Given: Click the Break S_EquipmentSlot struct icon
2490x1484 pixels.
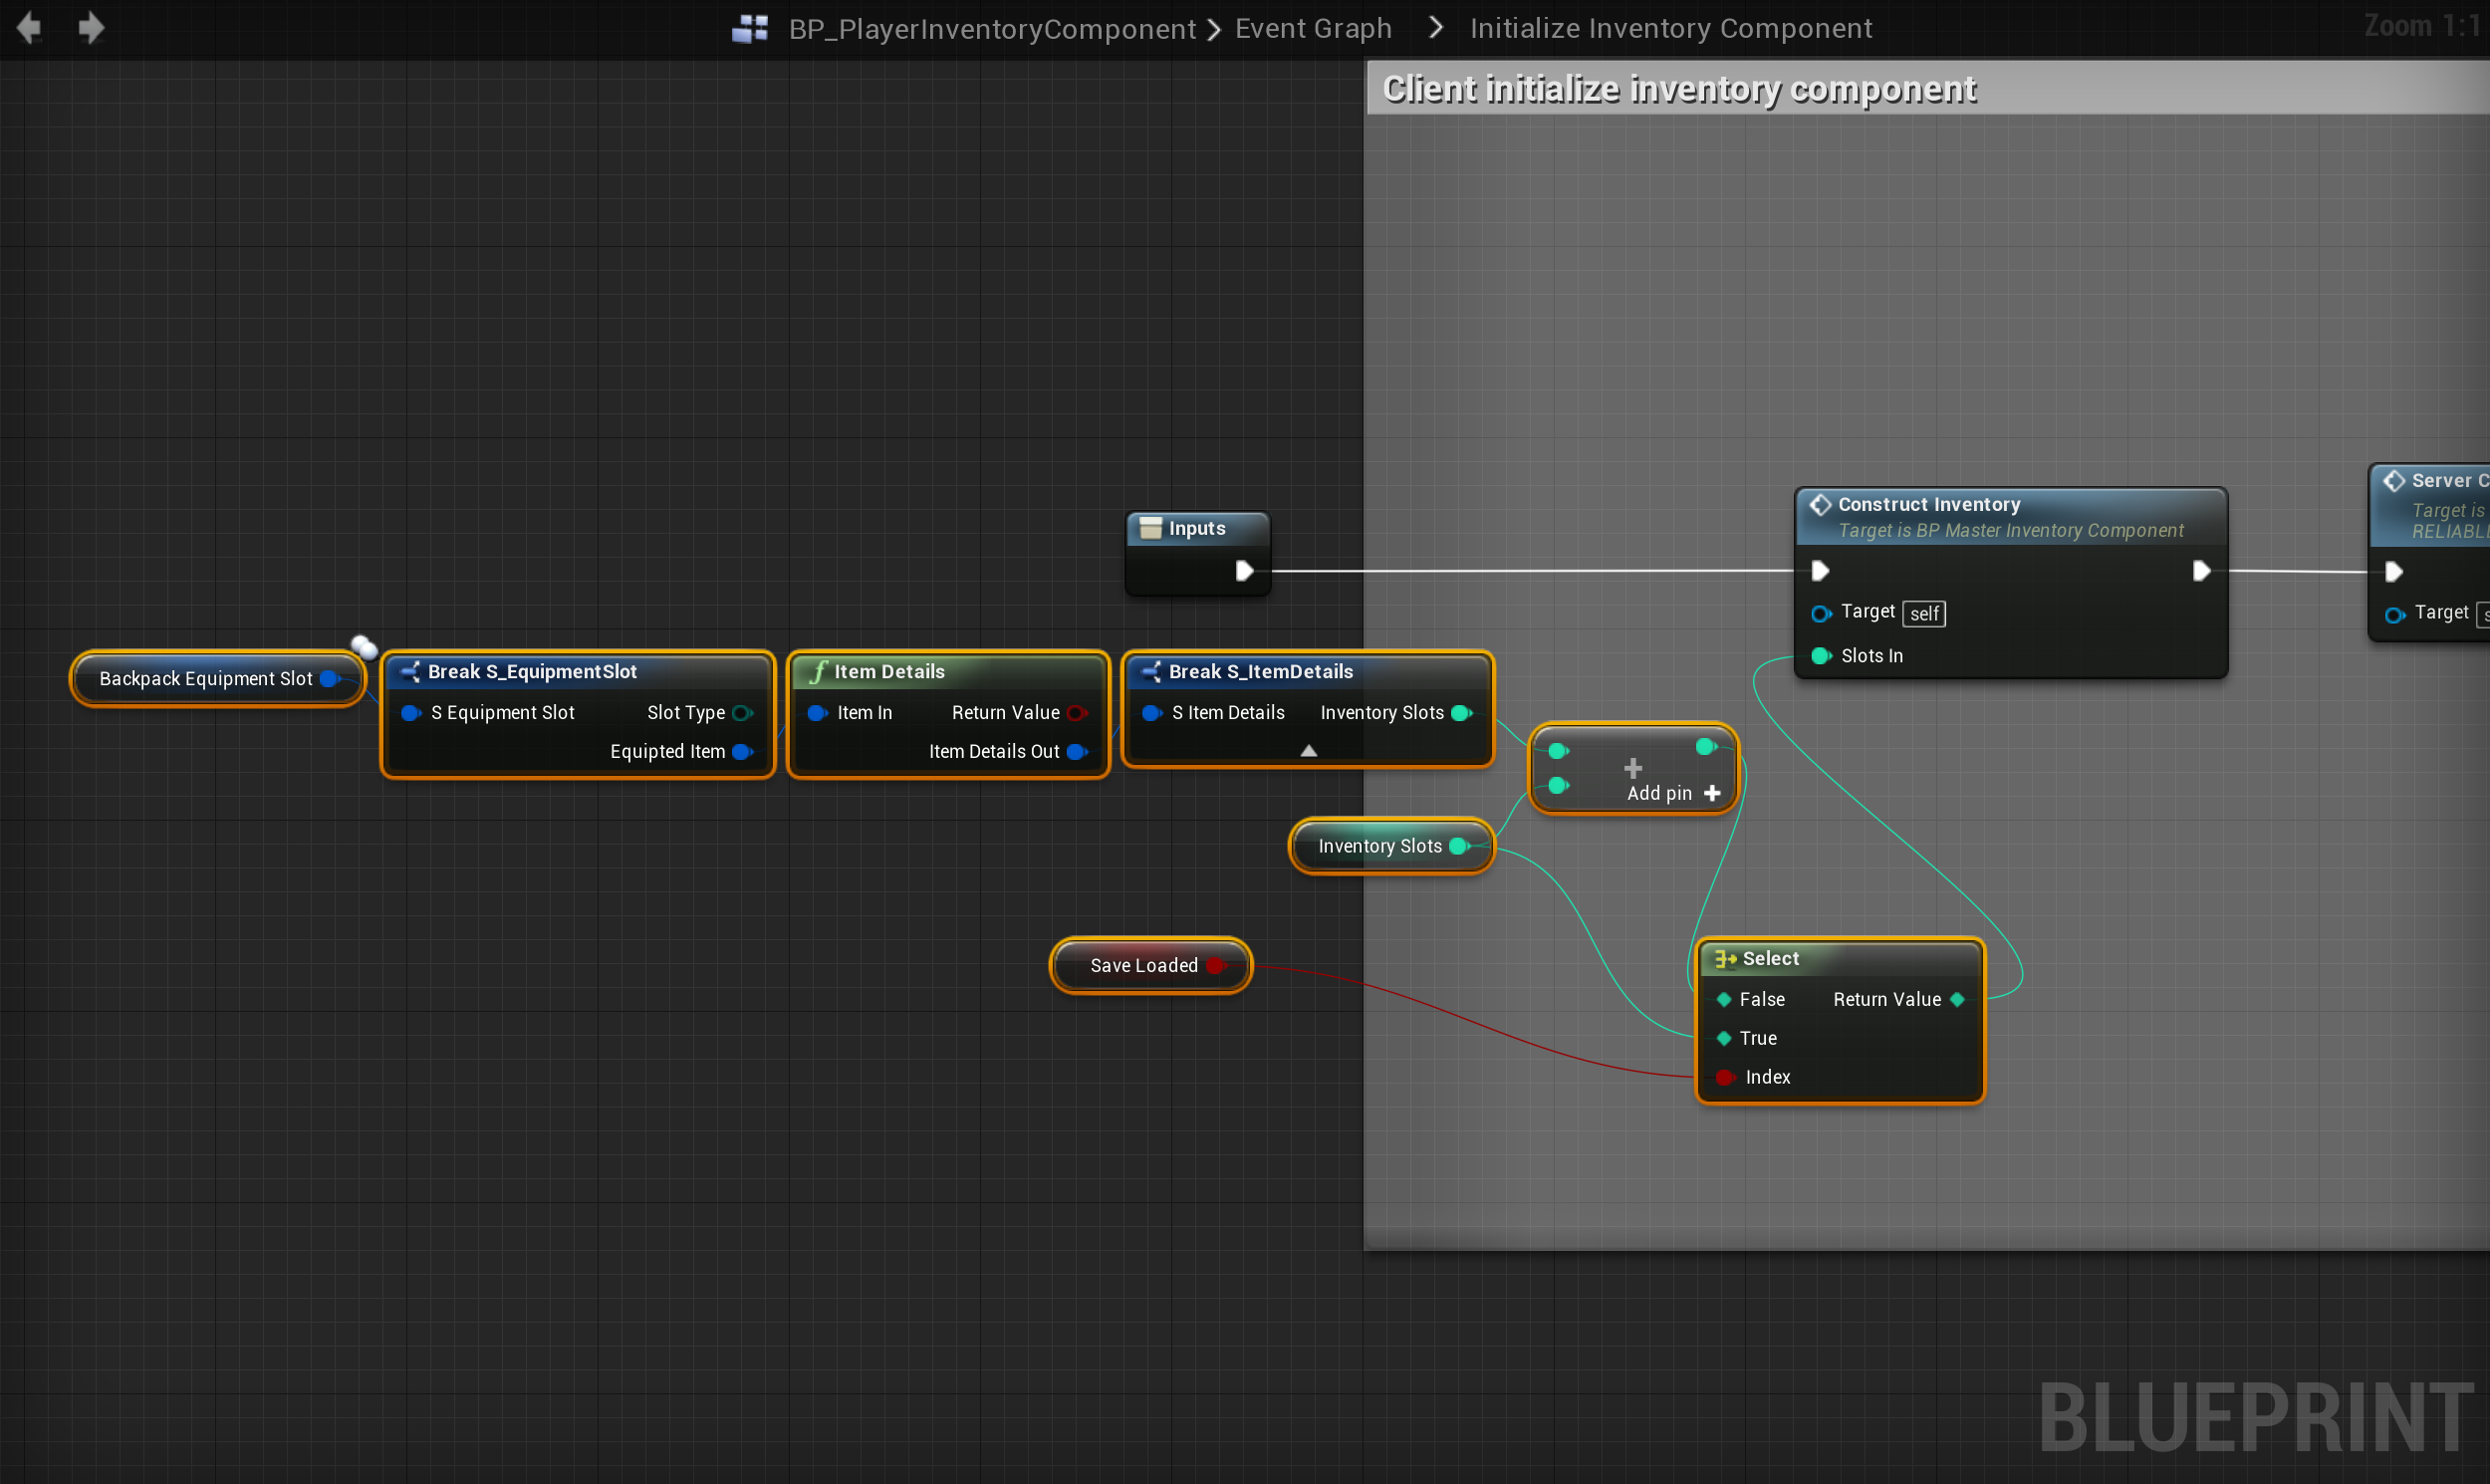Looking at the screenshot, I should (x=410, y=672).
